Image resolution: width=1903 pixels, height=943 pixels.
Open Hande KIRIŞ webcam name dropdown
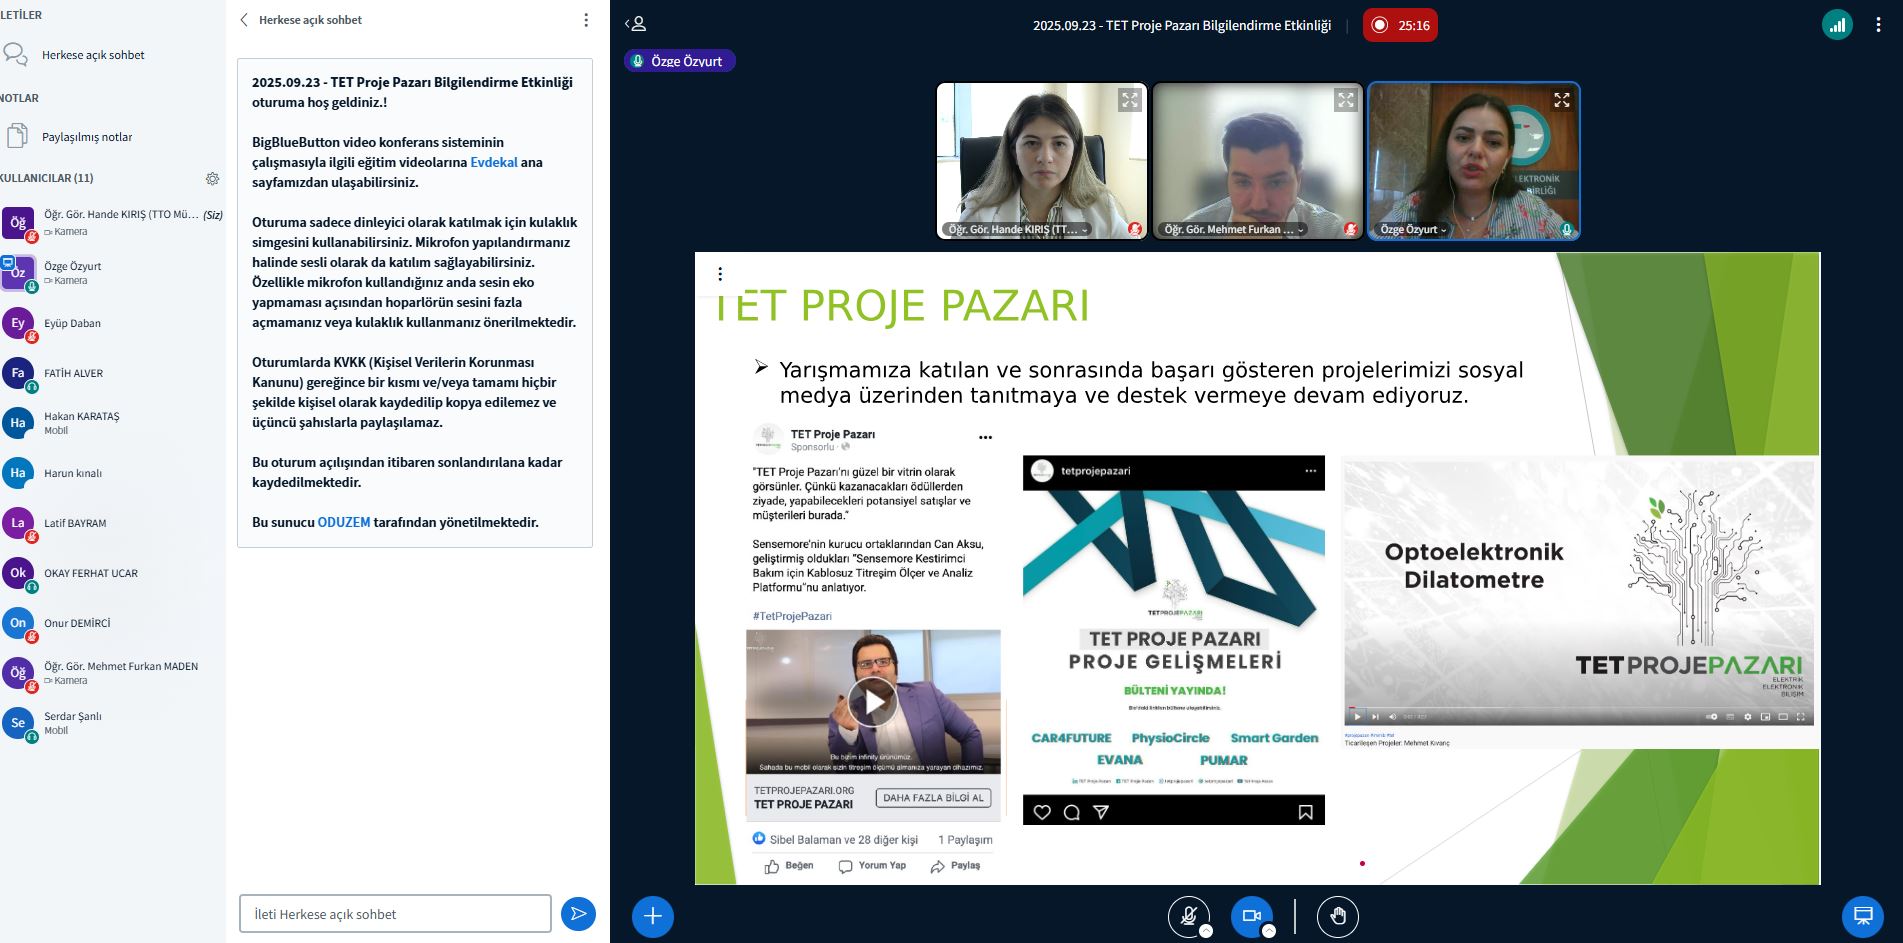(1018, 229)
